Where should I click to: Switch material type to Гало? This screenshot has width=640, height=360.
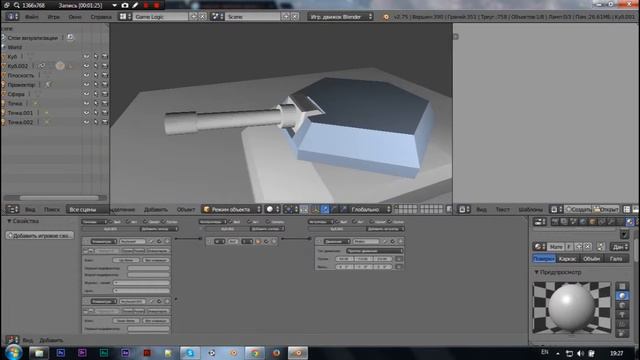pos(616,259)
